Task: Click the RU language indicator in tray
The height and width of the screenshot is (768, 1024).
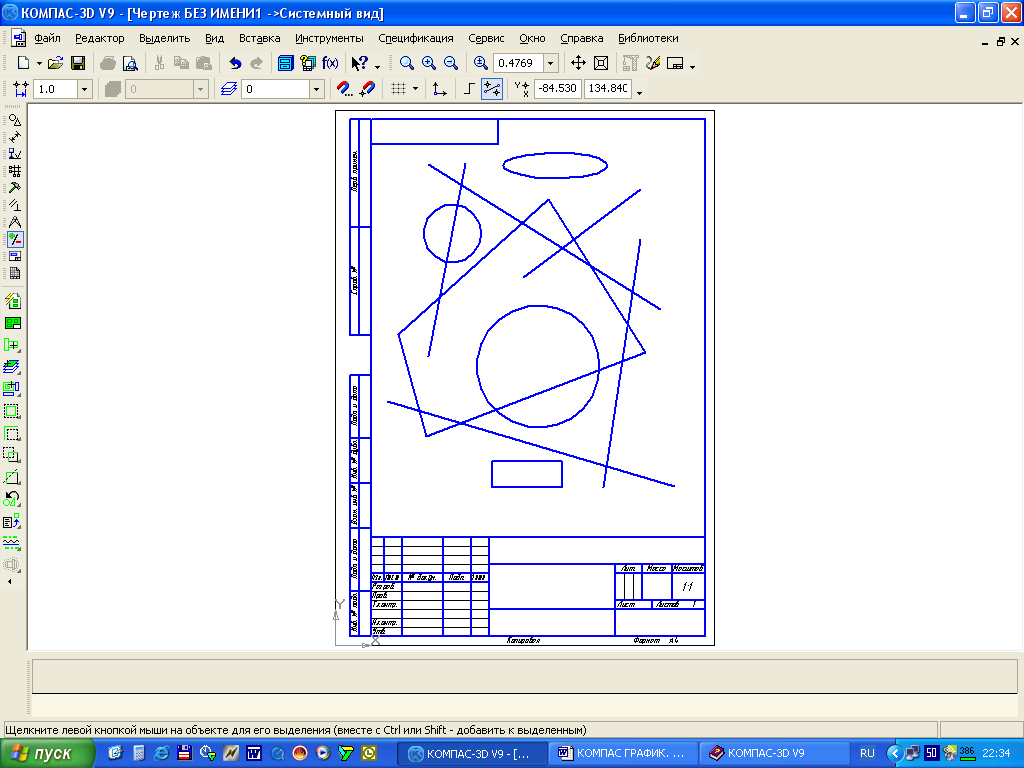Action: pos(867,754)
